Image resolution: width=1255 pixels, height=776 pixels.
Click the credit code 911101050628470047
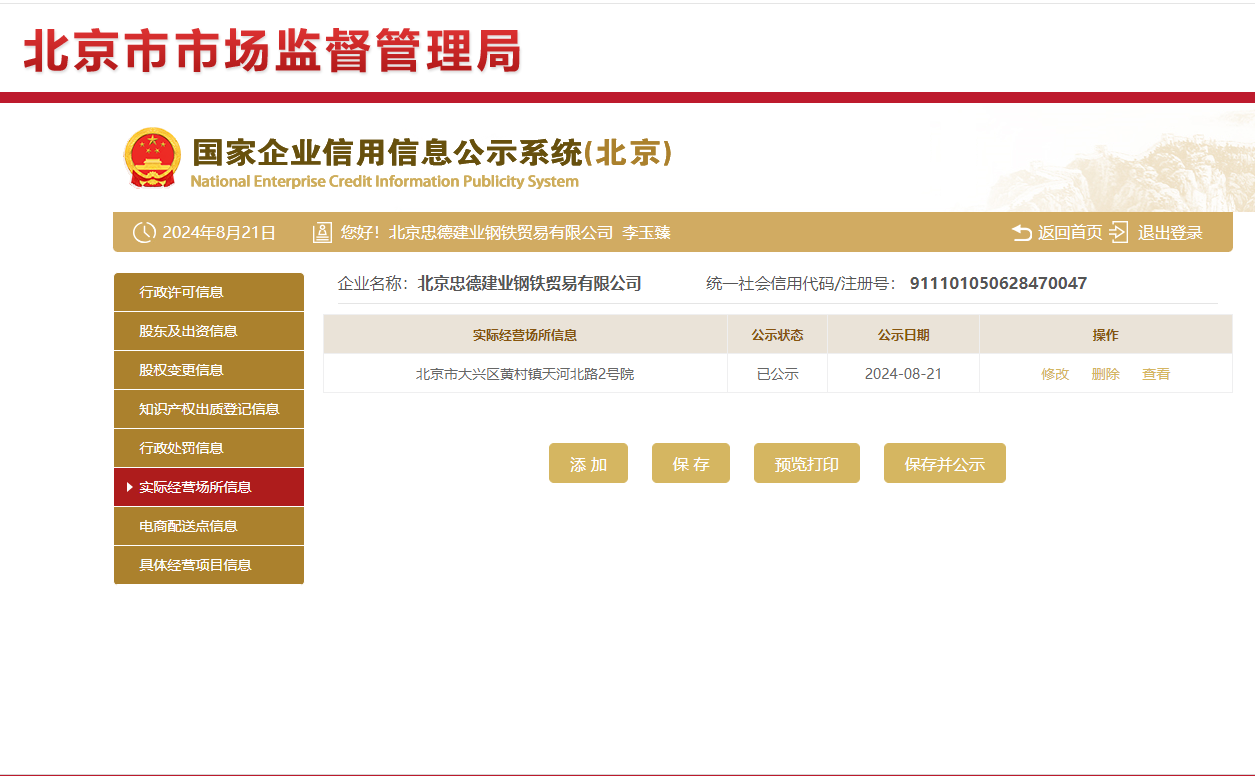point(998,284)
